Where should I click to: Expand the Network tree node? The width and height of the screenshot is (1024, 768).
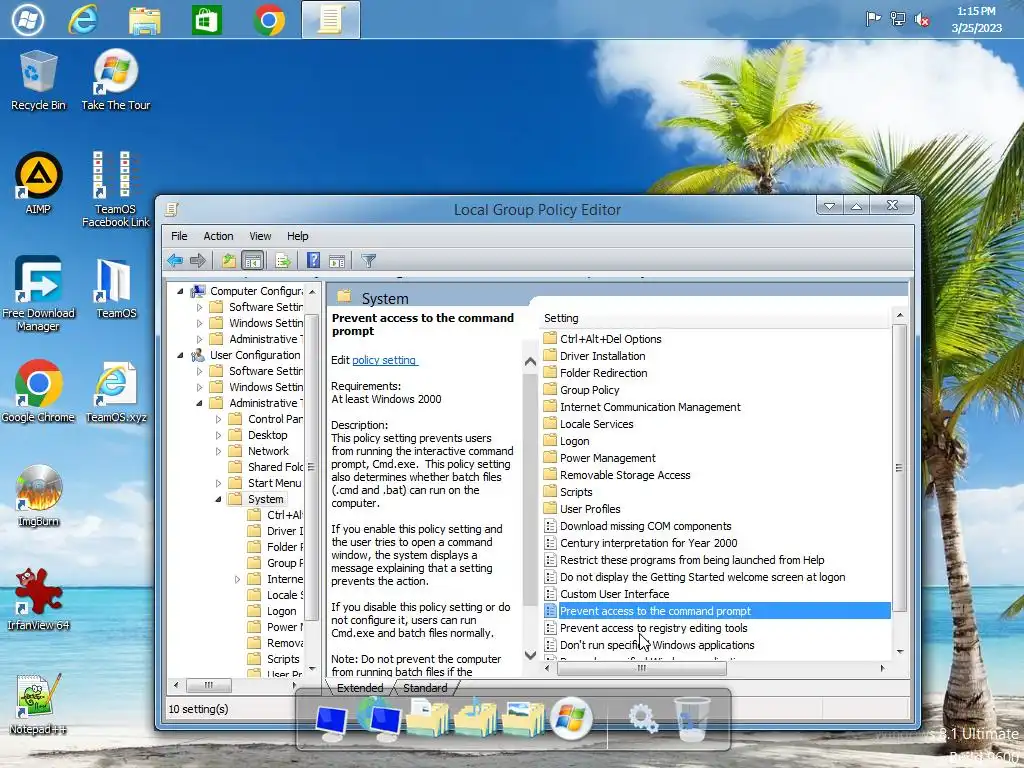(218, 451)
